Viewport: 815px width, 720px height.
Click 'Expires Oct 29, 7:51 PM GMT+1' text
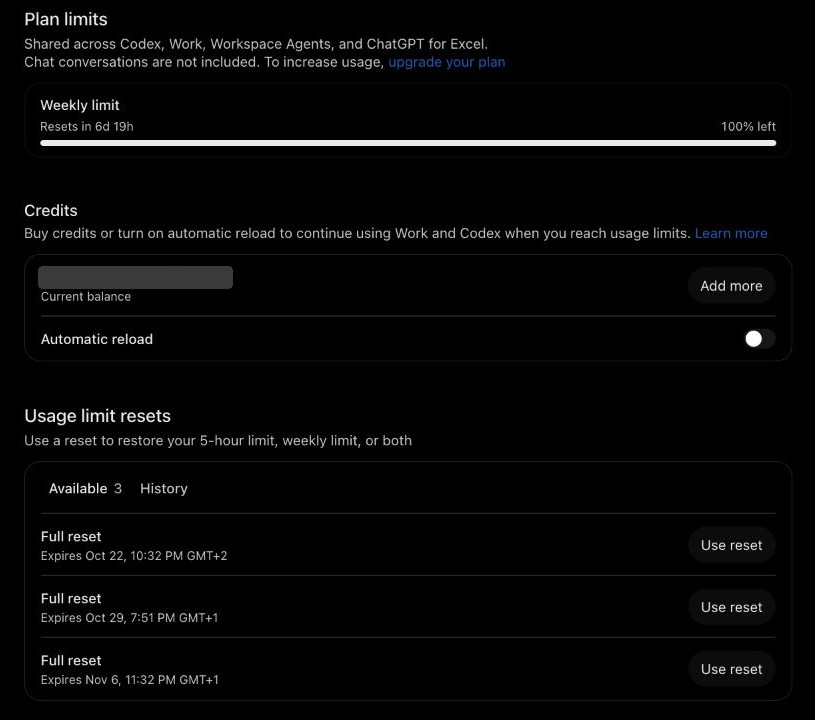point(129,618)
